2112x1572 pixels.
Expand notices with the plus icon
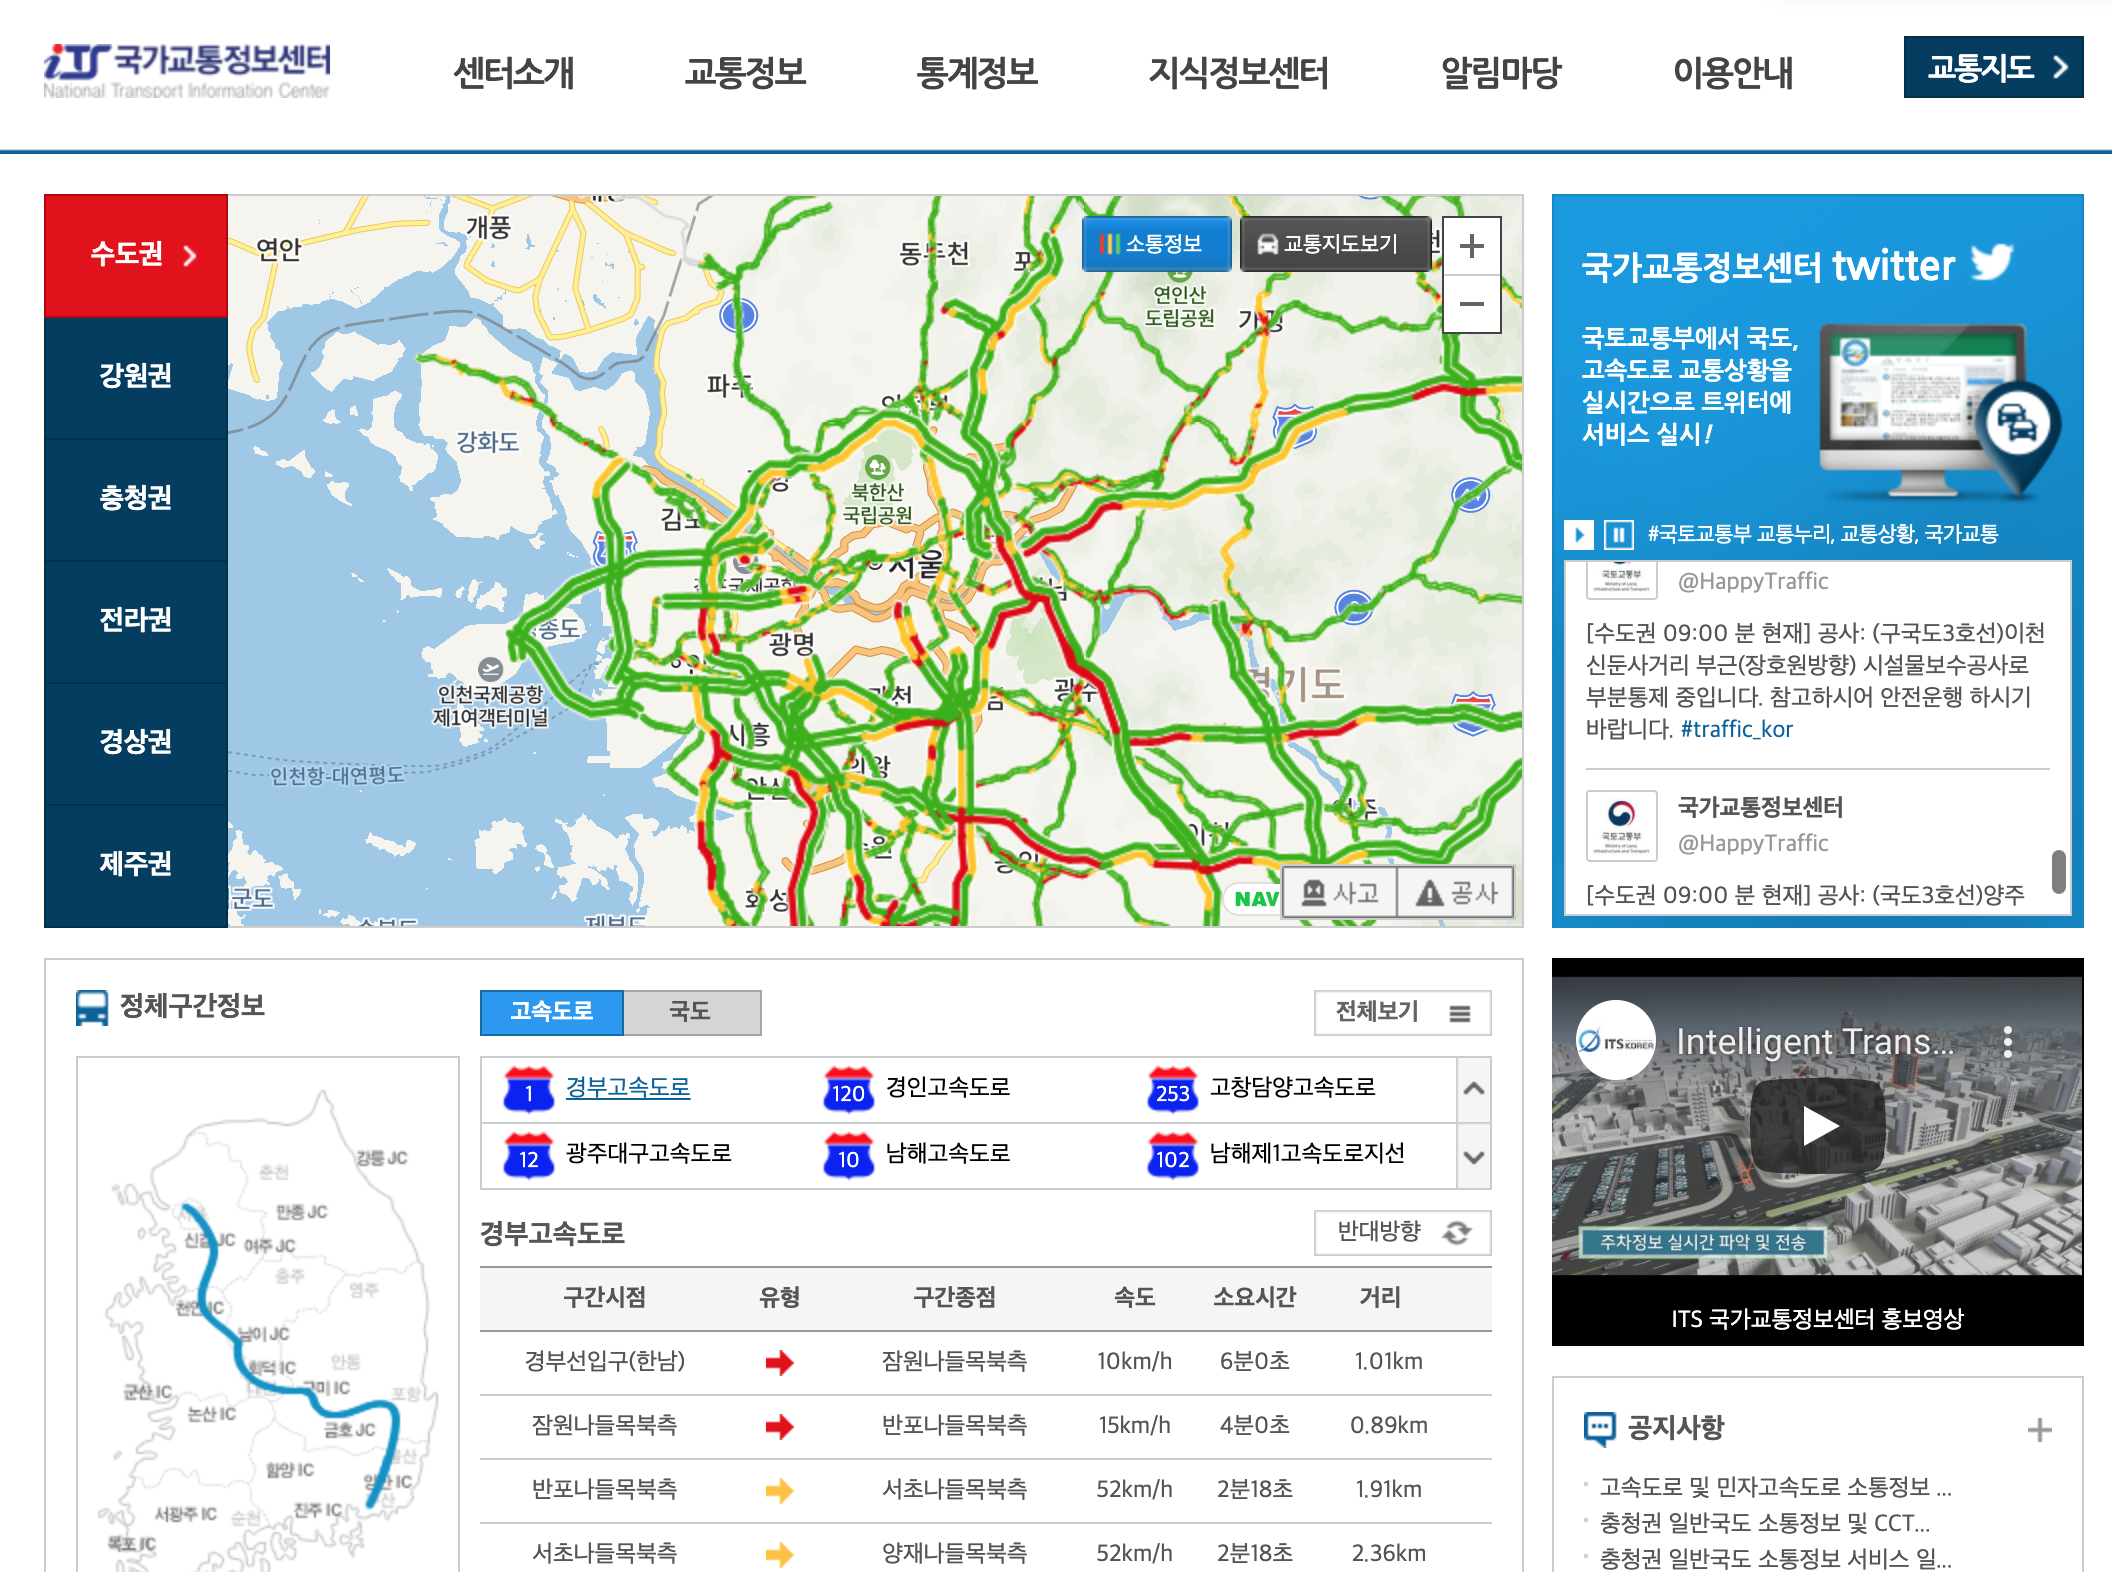[2039, 1429]
